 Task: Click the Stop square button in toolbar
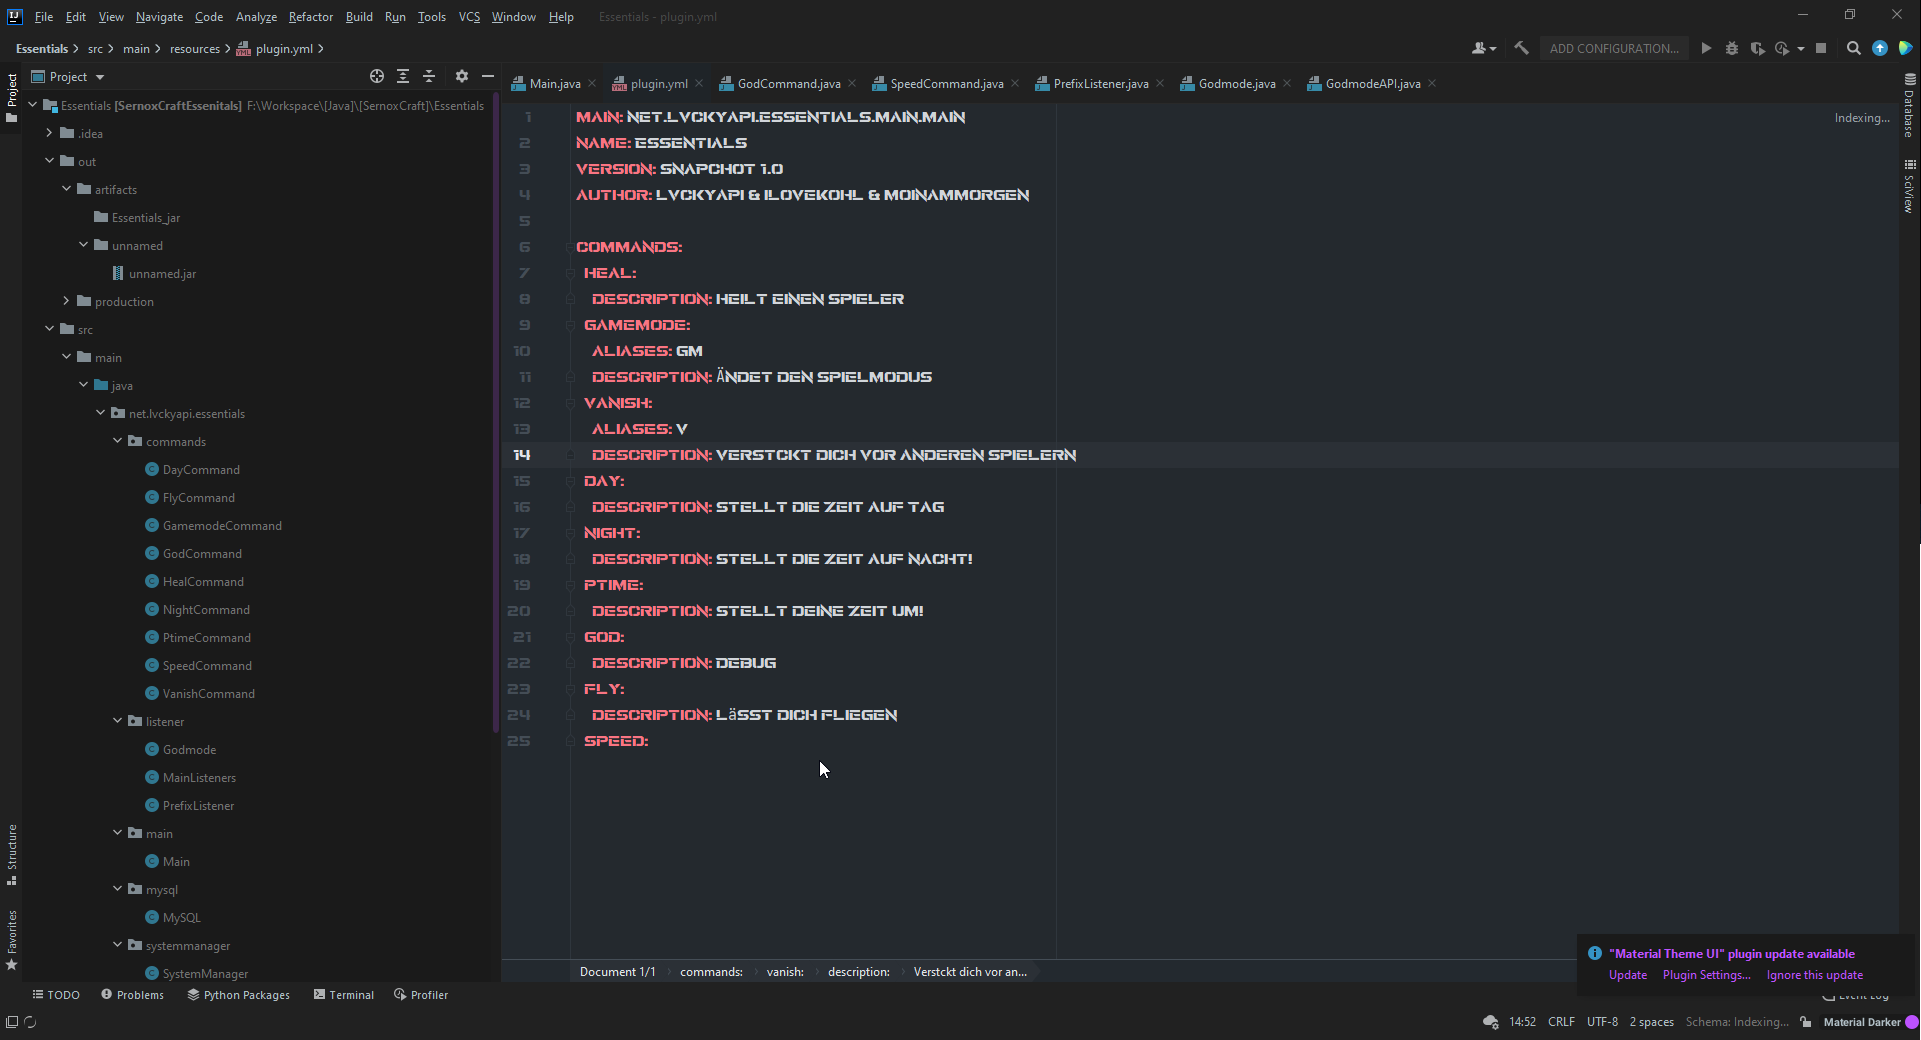(1821, 48)
